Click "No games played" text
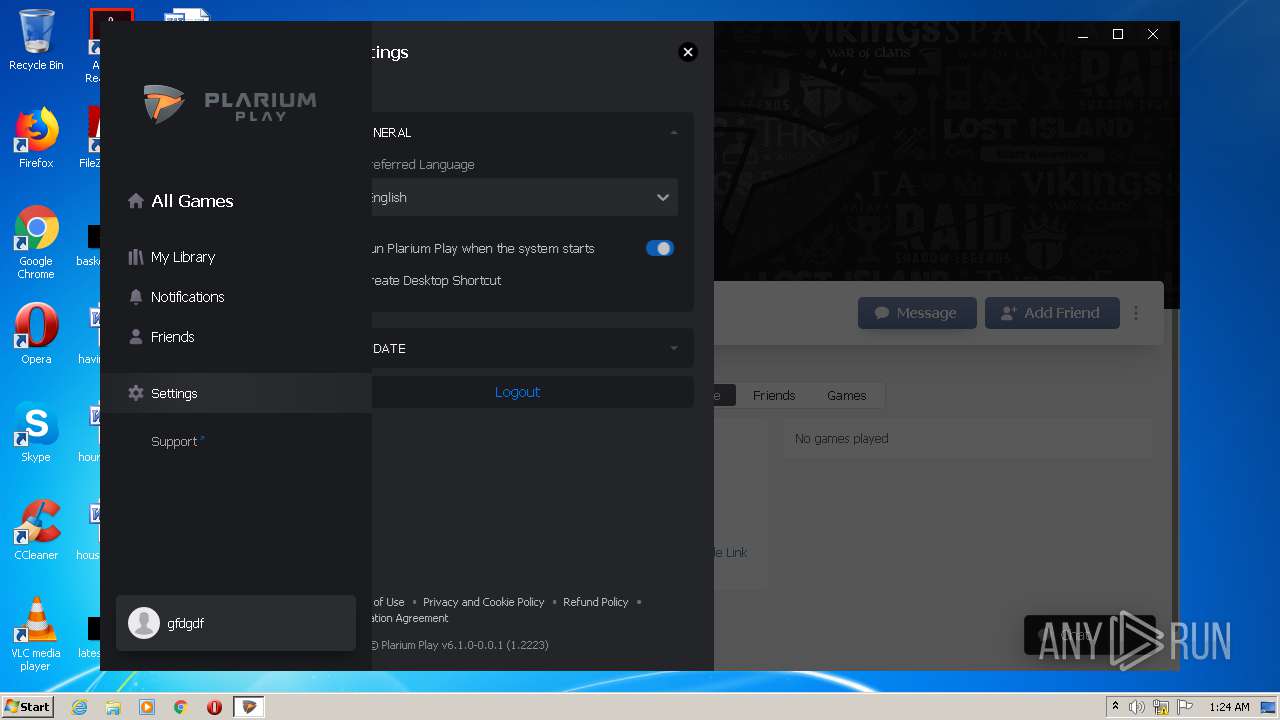 point(841,438)
